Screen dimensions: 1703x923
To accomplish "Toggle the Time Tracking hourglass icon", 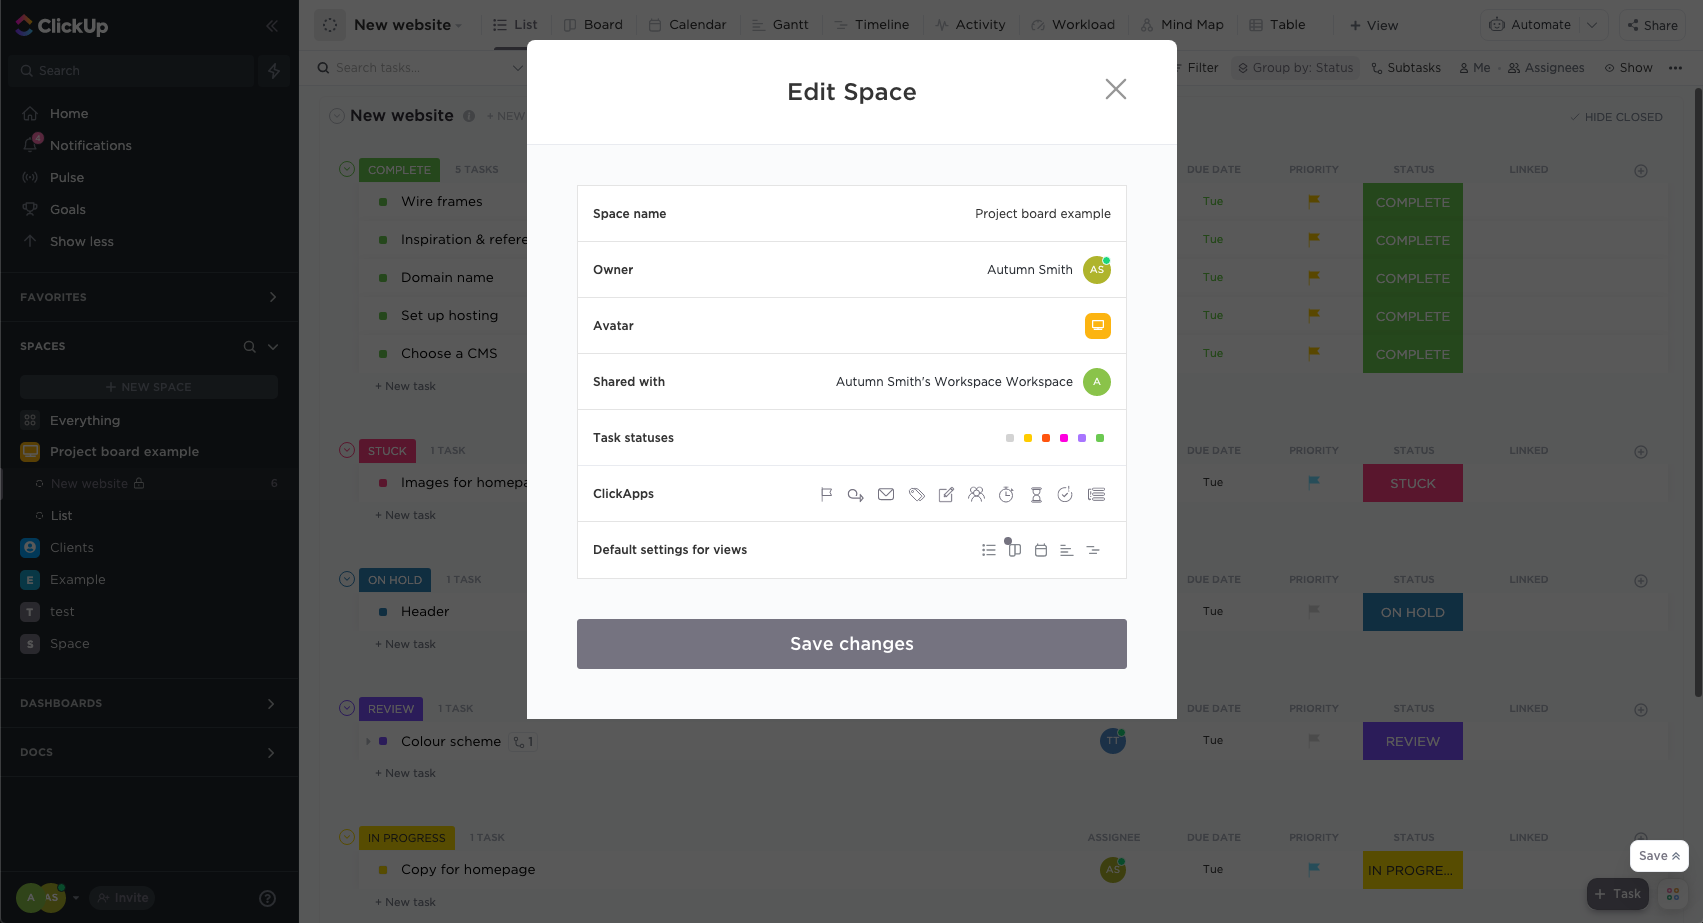I will click(x=1036, y=493).
